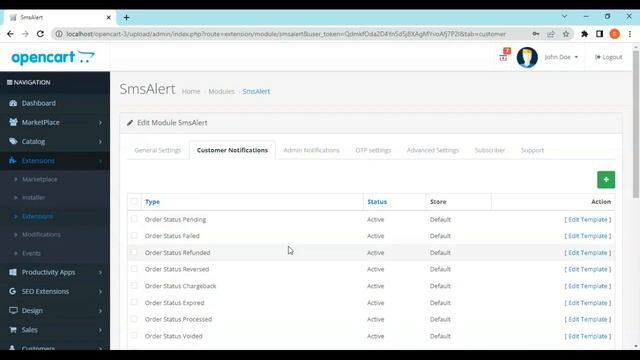Click the Sales cart icon
The image size is (640, 360).
coord(13,329)
